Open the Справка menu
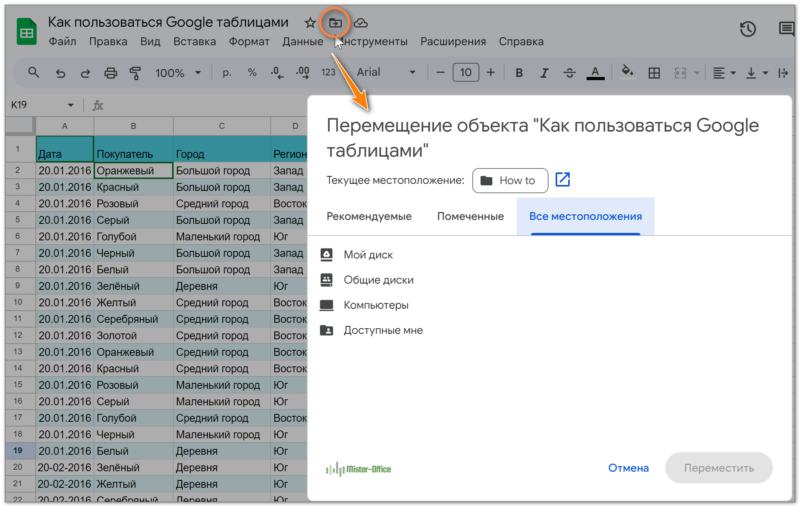 click(521, 41)
